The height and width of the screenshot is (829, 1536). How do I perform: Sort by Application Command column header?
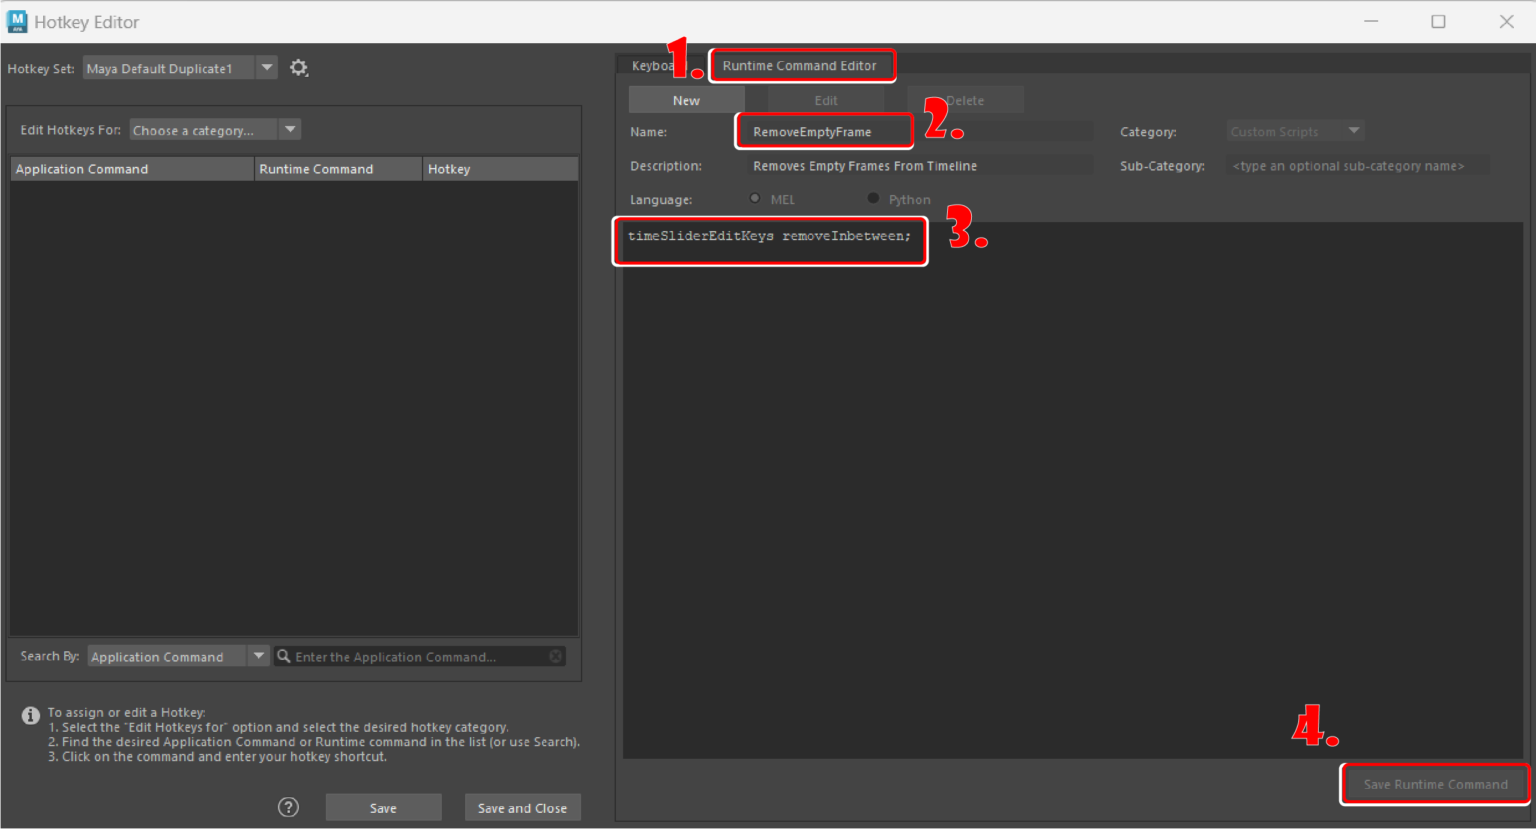(x=132, y=169)
